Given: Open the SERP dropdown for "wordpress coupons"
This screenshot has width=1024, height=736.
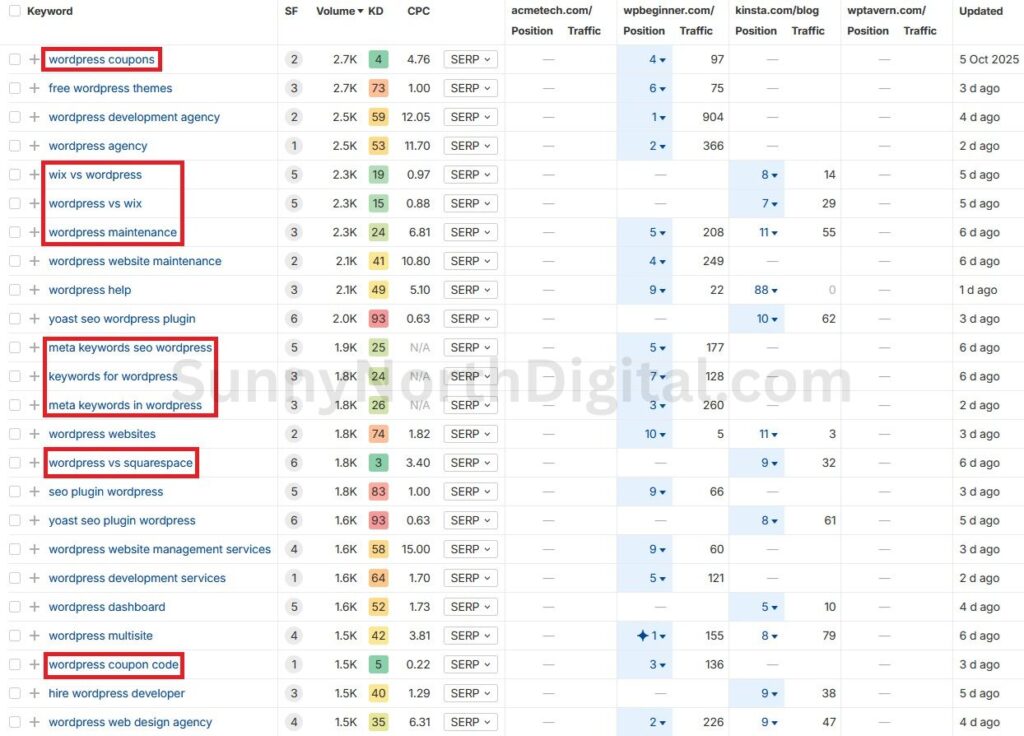Looking at the screenshot, I should 470,59.
